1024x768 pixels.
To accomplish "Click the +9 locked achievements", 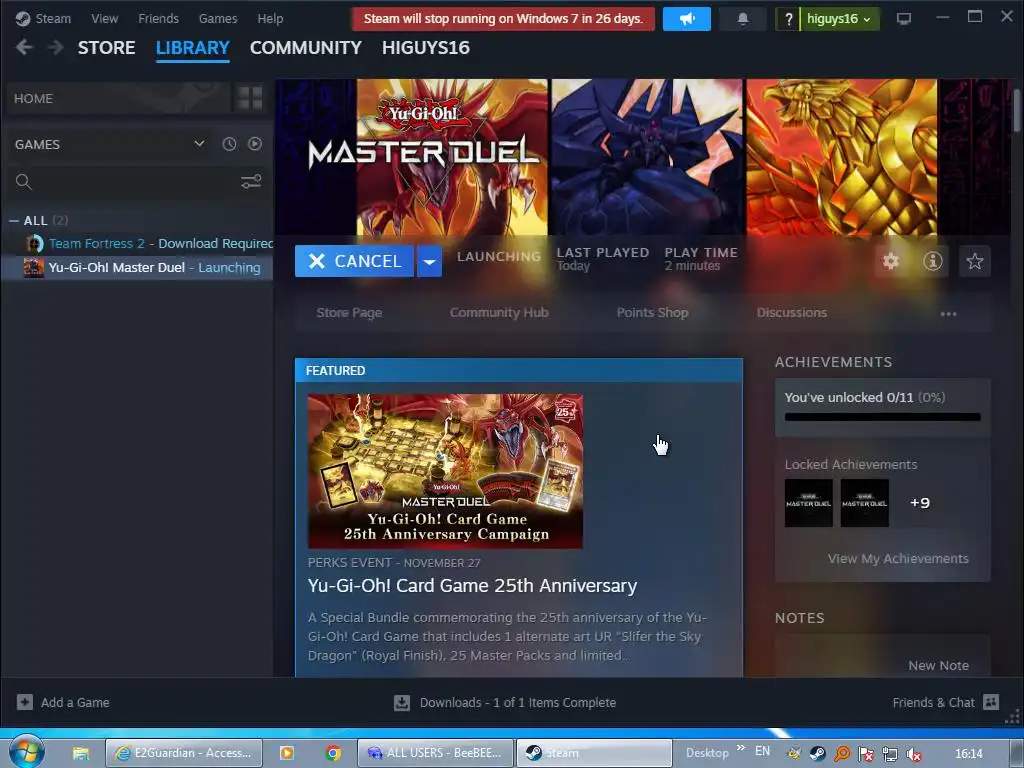I will [920, 503].
